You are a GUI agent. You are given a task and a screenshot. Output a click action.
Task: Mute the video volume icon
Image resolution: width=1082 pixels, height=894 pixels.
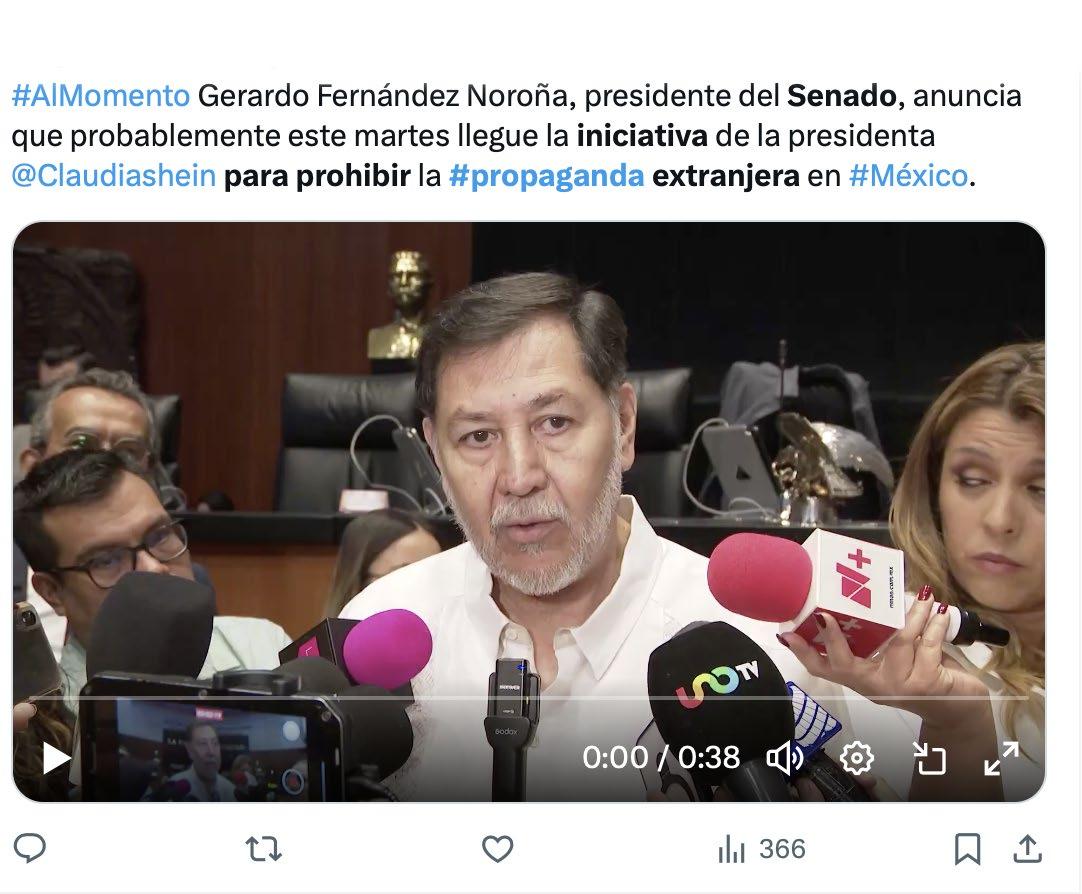coord(785,758)
